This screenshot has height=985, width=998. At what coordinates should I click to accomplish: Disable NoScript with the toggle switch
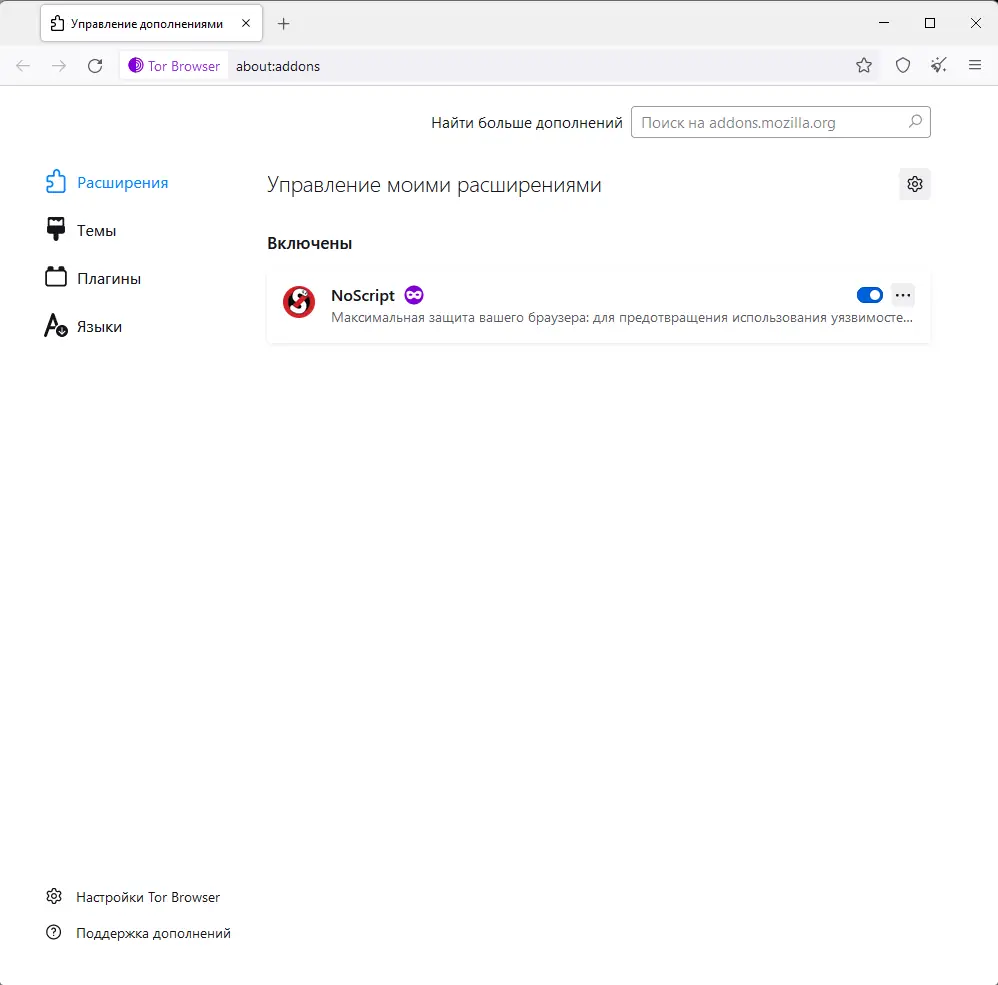(869, 295)
